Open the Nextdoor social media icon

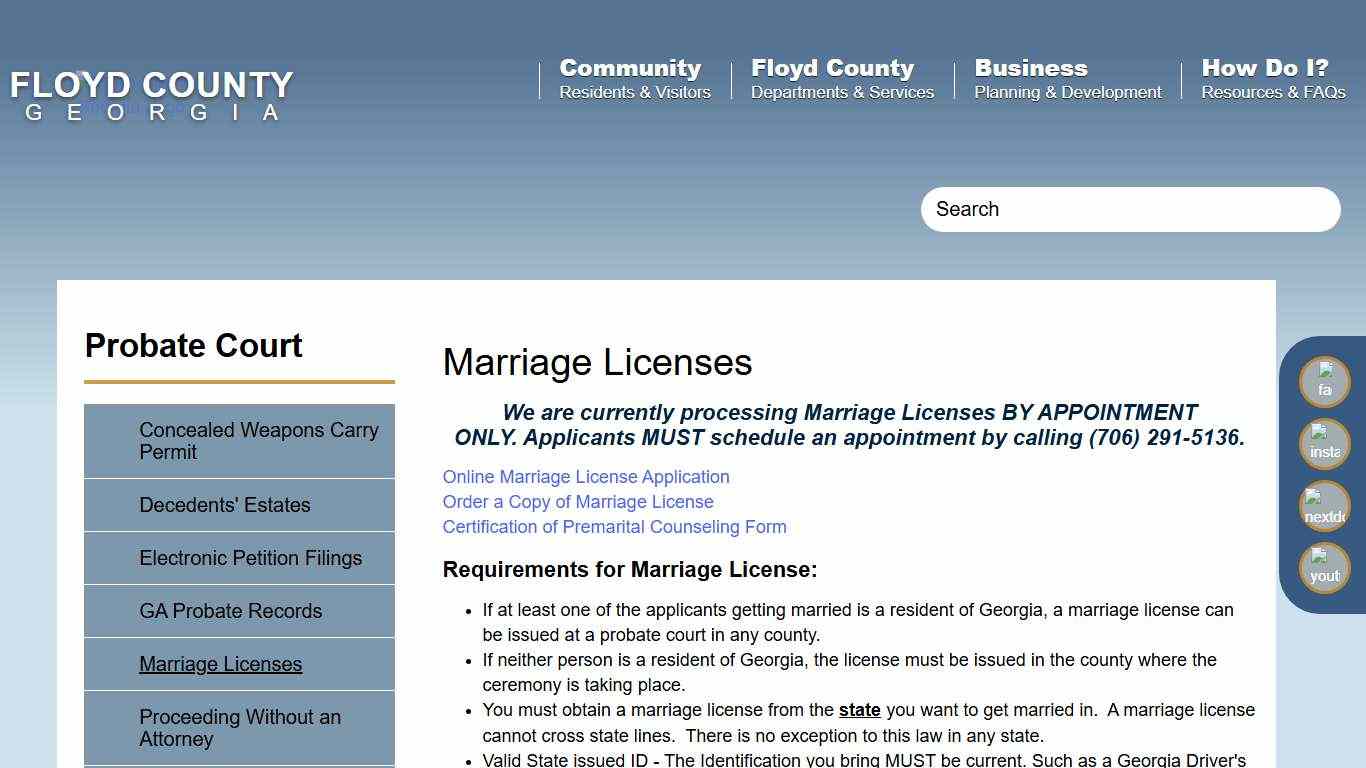point(1324,507)
